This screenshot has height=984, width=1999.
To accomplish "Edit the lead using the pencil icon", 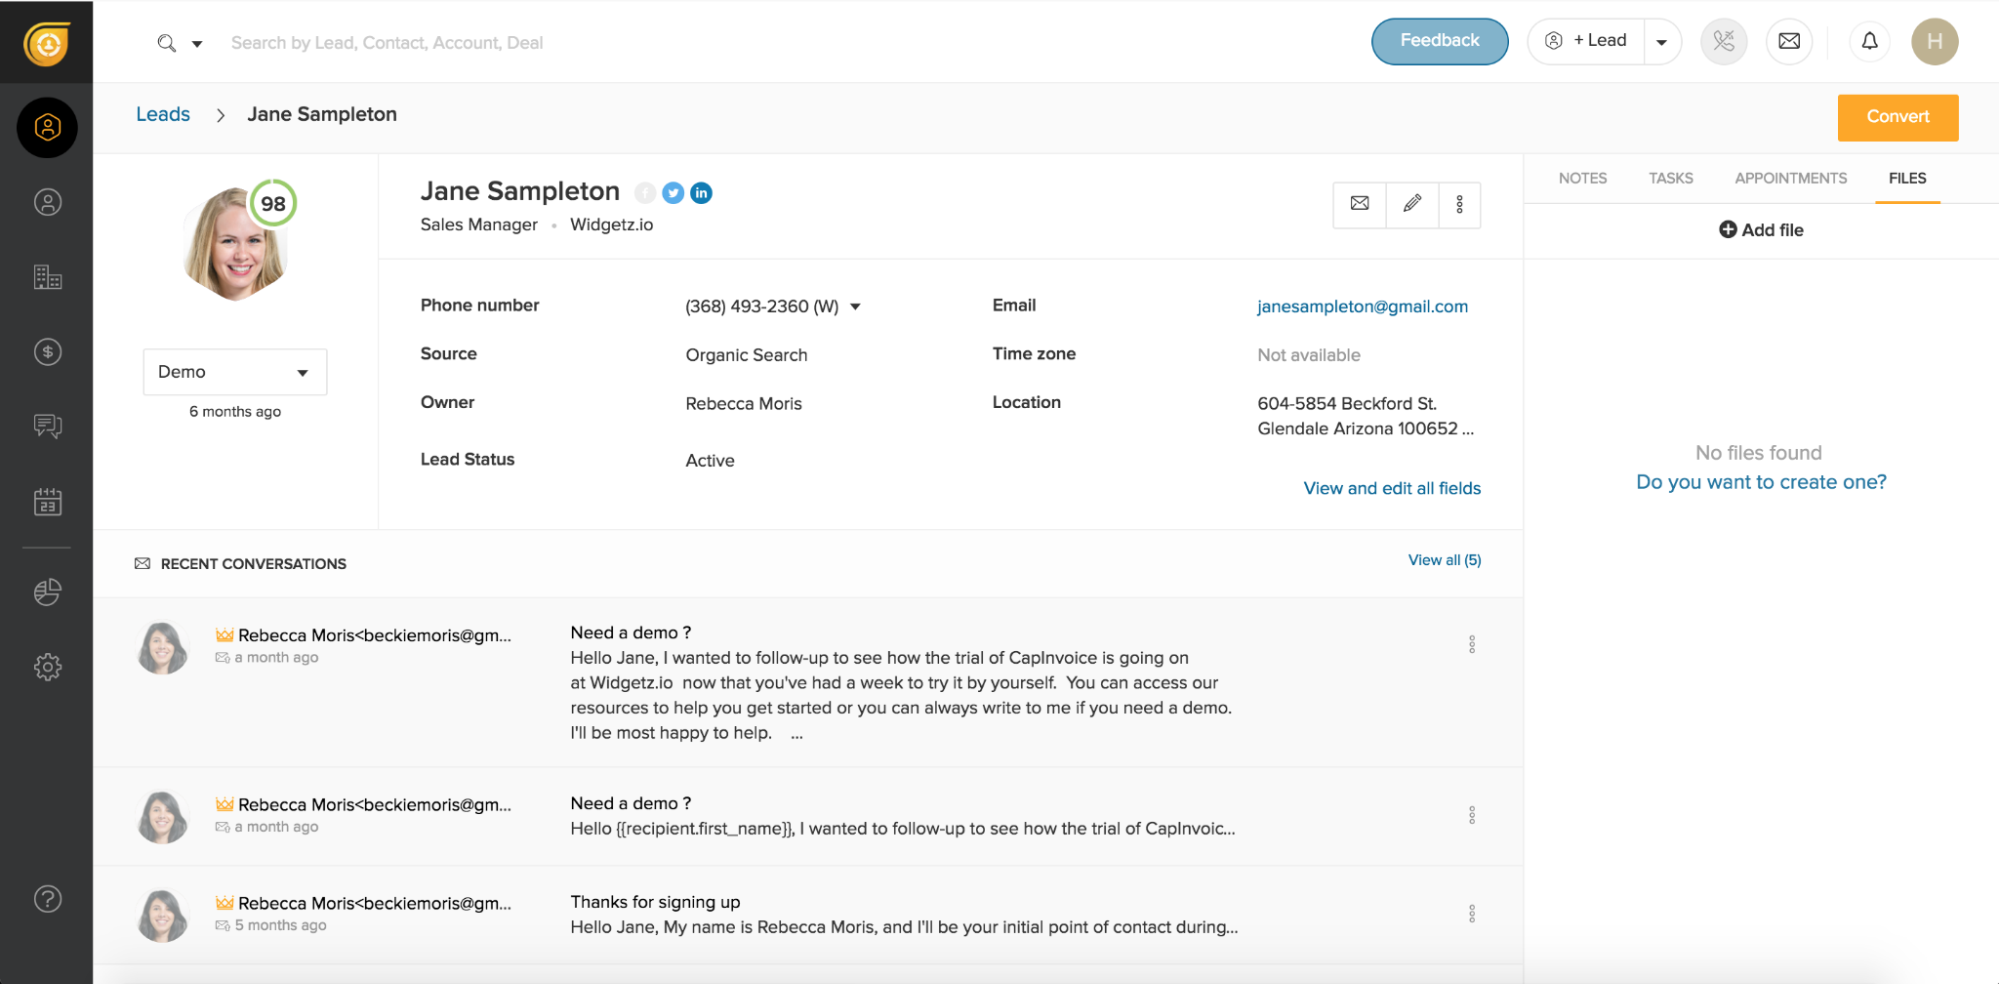I will (1411, 204).
